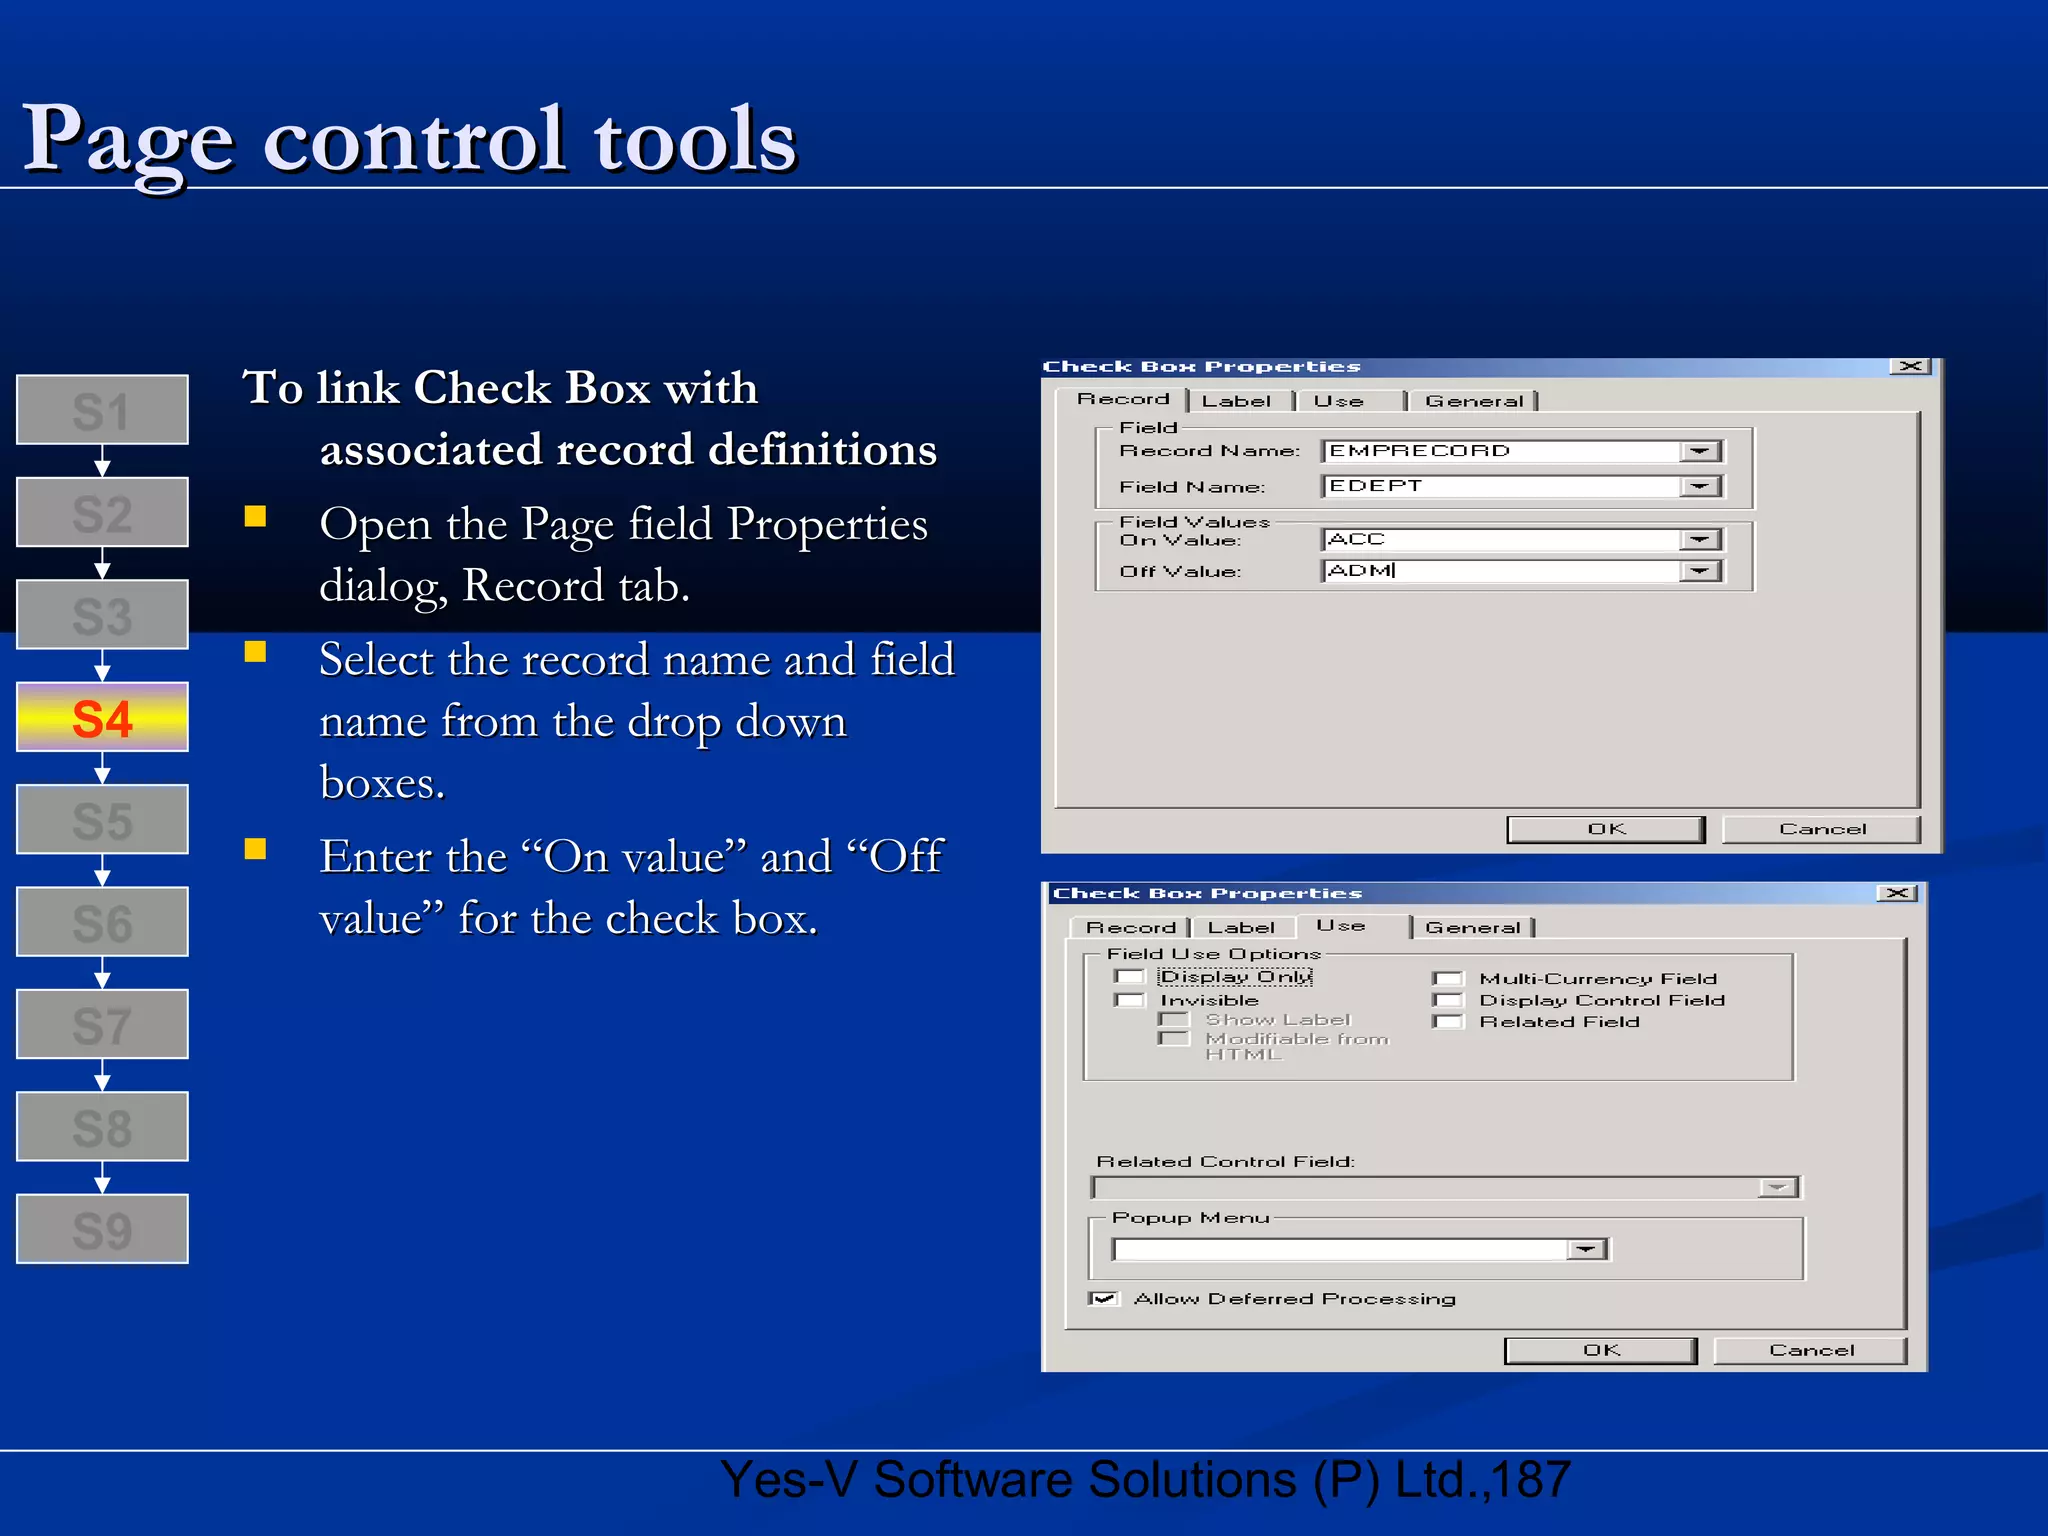Close the upper Check Box Properties dialog
The image size is (2048, 1536).
(1910, 366)
